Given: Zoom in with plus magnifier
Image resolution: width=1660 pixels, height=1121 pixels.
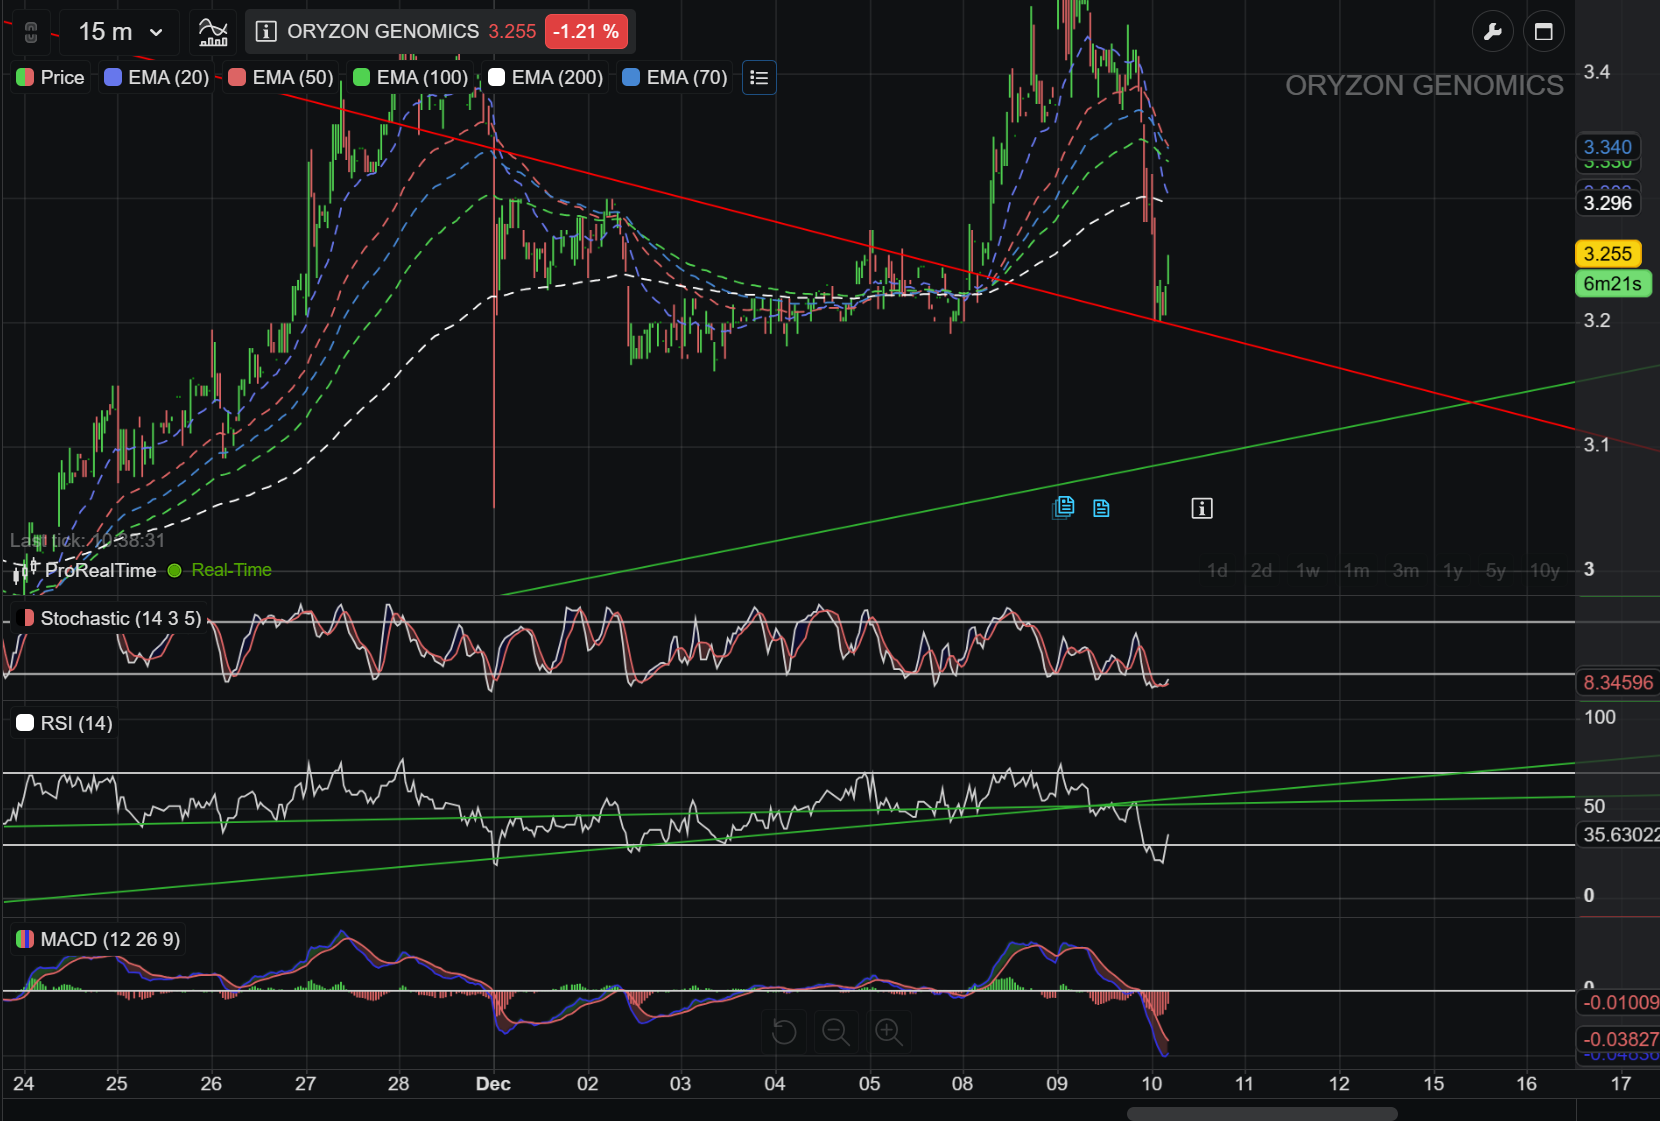Looking at the screenshot, I should tap(889, 1031).
